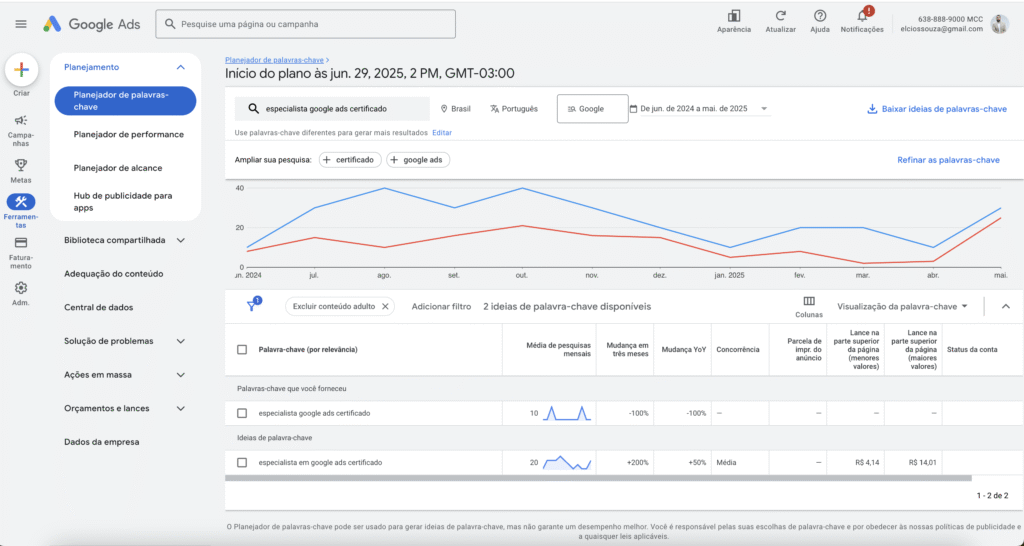This screenshot has width=1024, height=546.
Task: Click the user profile avatar
Action: coord(1000,24)
